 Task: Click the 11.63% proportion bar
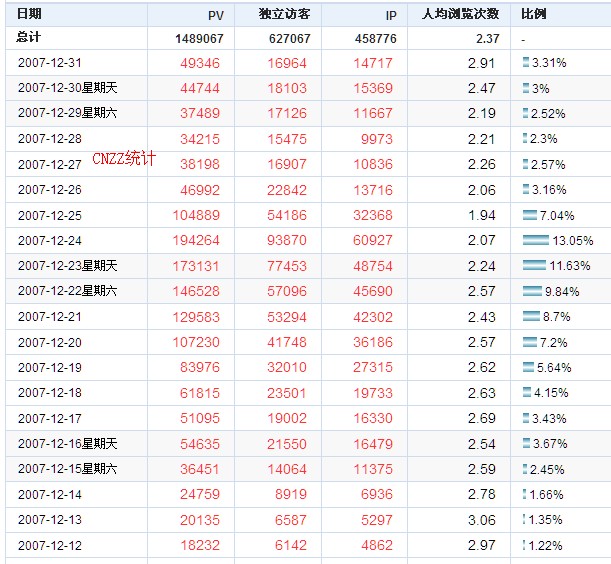(x=534, y=265)
